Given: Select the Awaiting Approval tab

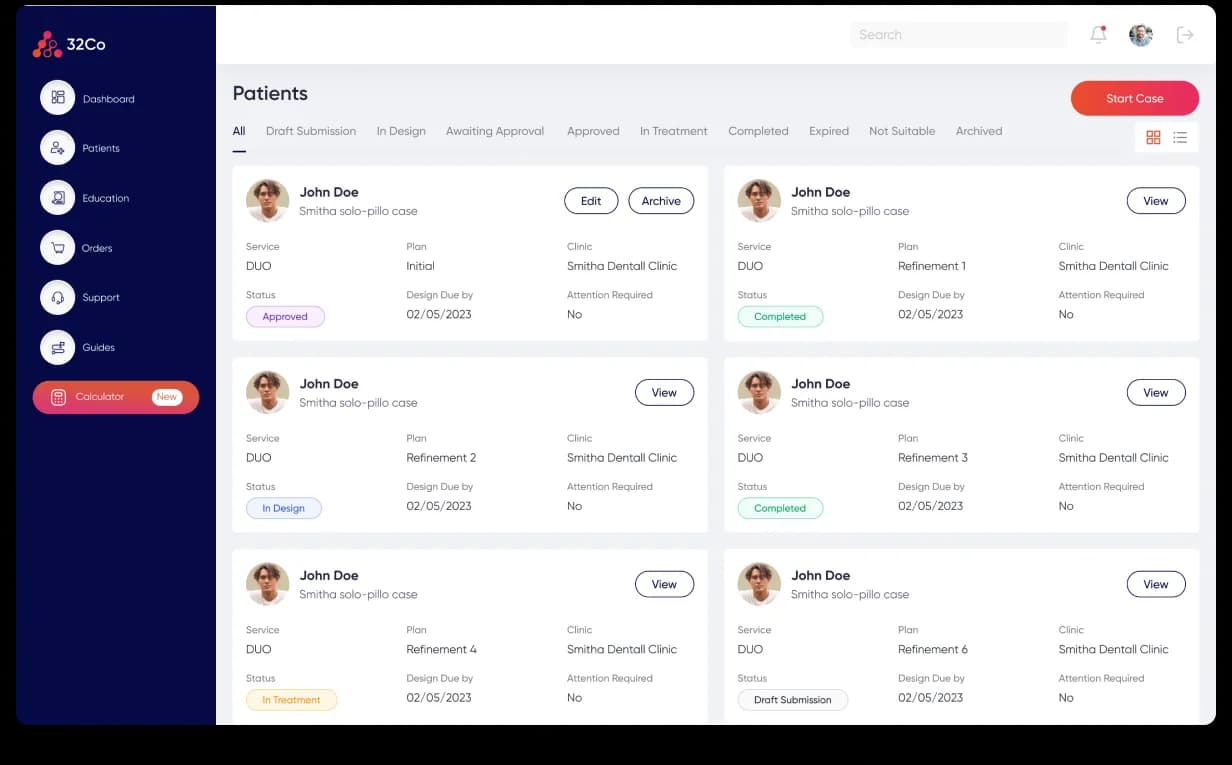Looking at the screenshot, I should [x=495, y=131].
